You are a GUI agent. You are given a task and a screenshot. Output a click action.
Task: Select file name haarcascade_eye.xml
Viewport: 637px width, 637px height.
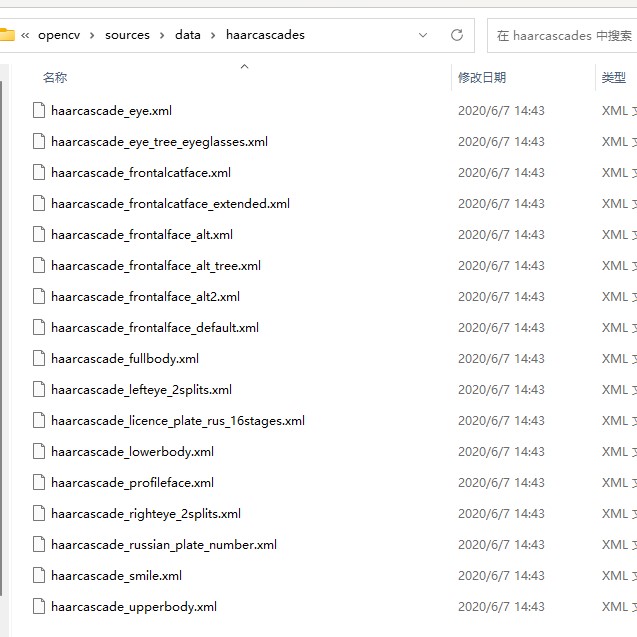pos(111,111)
